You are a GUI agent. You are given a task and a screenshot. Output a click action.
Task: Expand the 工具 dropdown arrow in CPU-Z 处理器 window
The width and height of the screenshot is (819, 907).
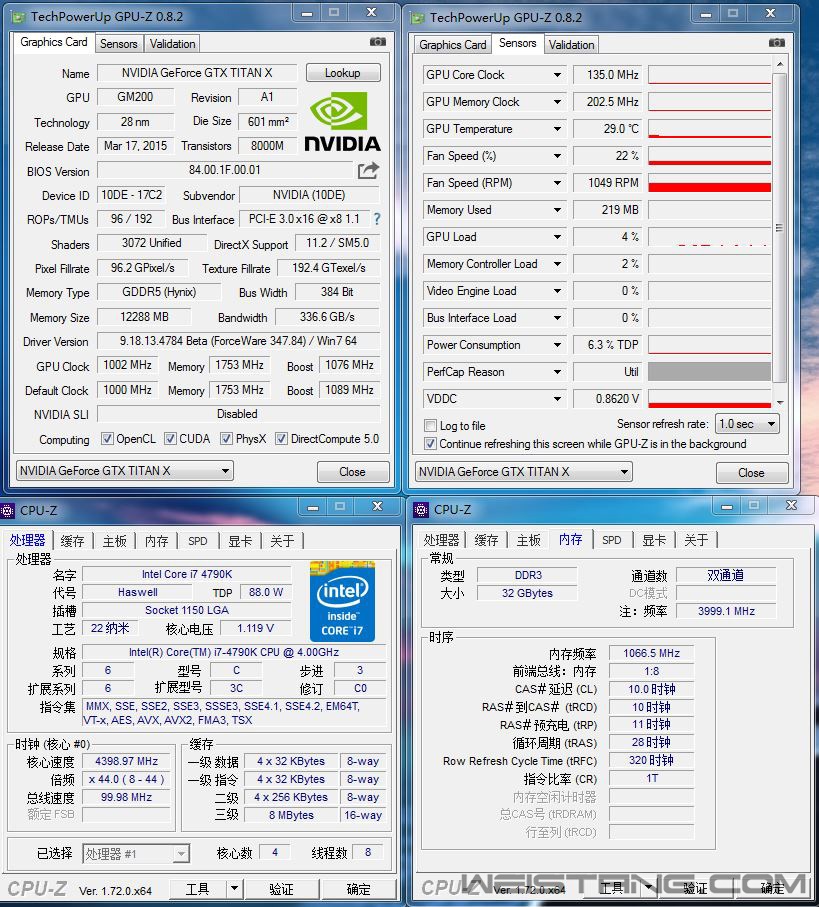[234, 888]
